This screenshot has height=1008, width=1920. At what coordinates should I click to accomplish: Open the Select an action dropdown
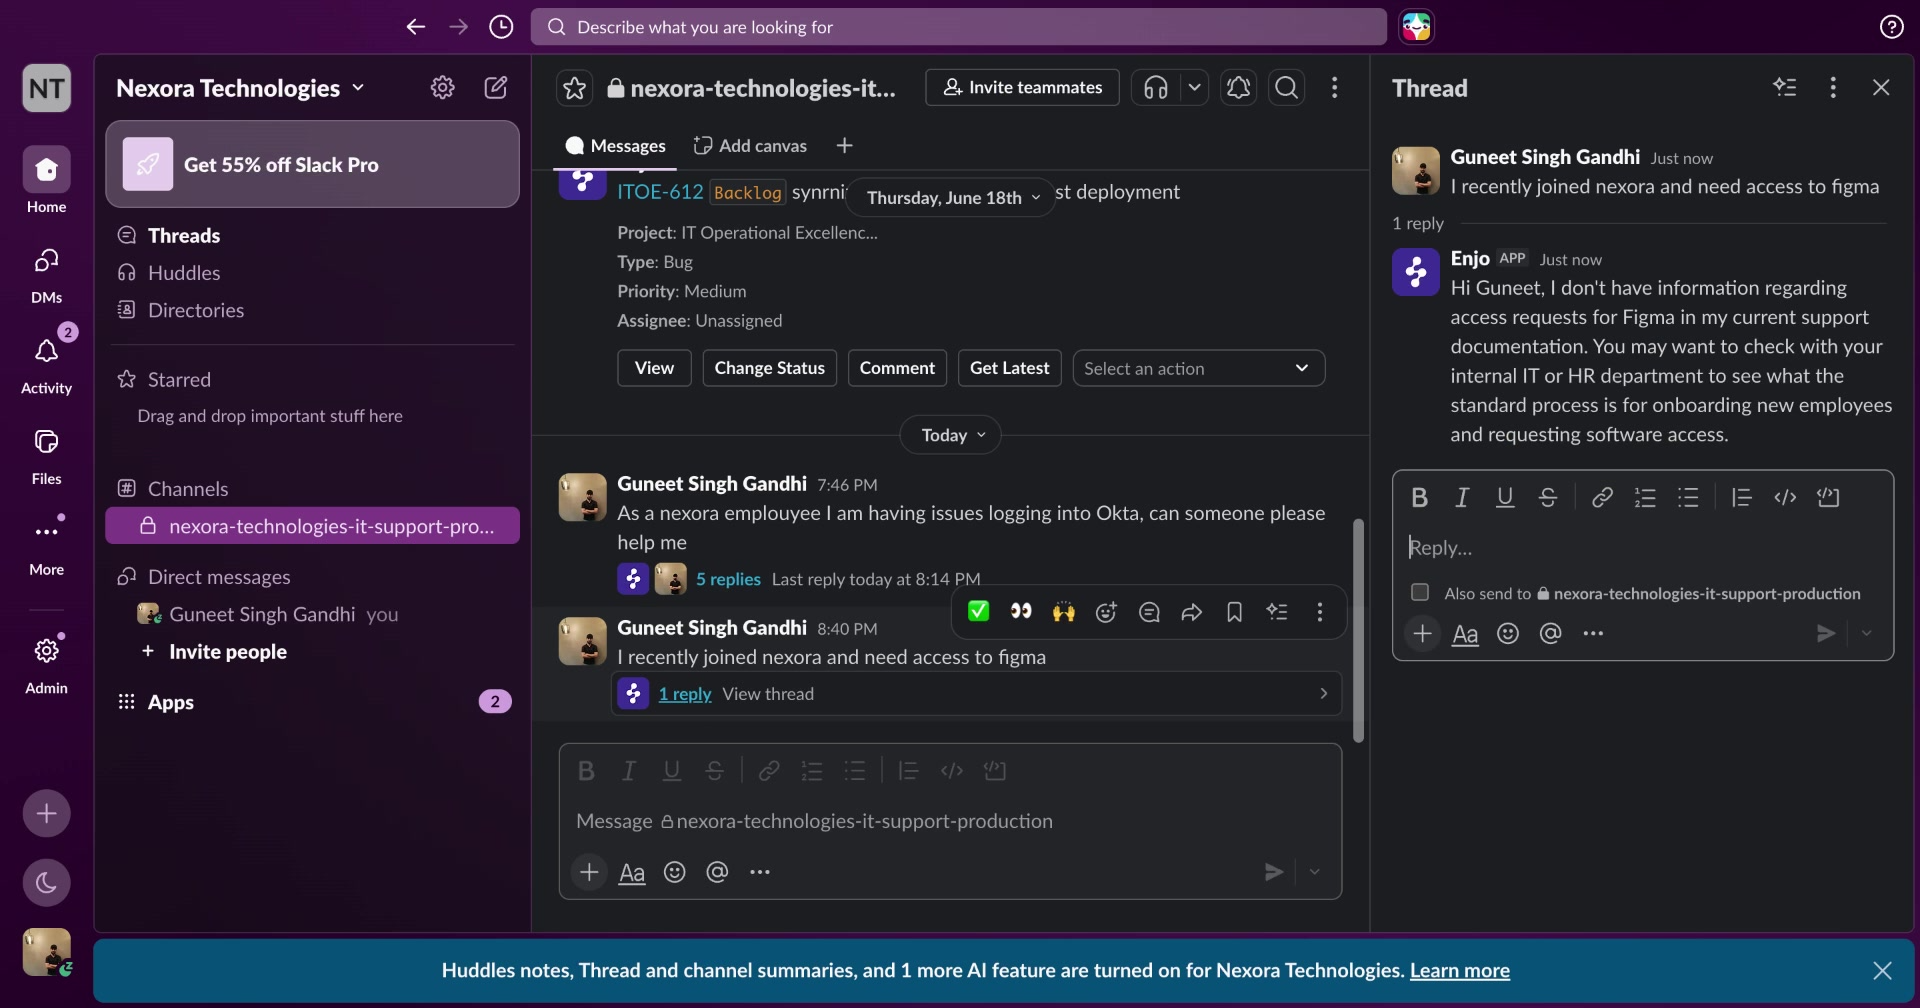[x=1199, y=368]
